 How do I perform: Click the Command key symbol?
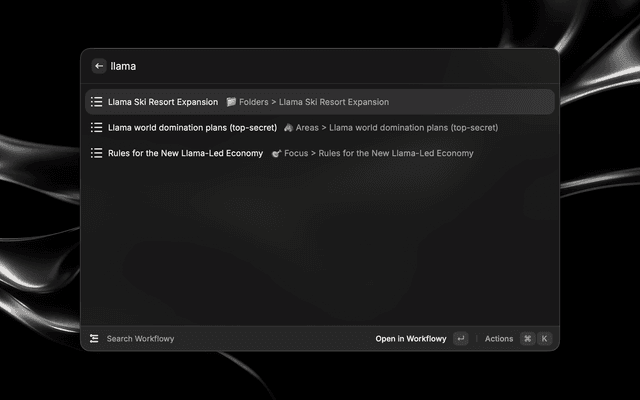point(527,338)
